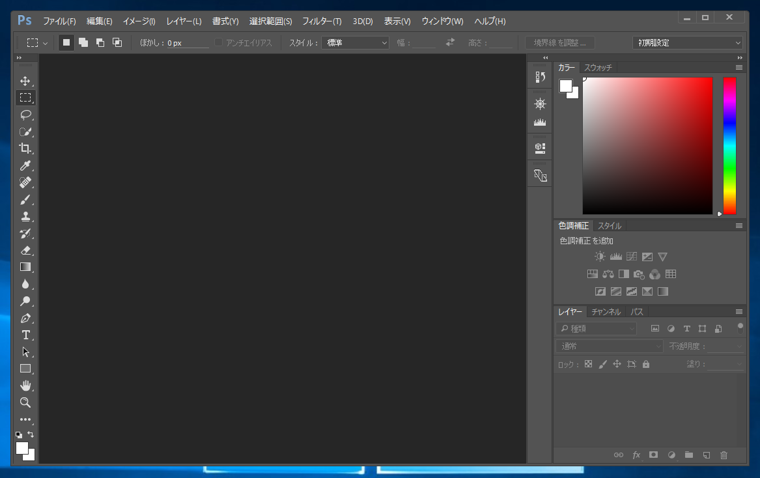This screenshot has height=478, width=760.
Task: Select the Path Selection tool
Action: (x=25, y=352)
